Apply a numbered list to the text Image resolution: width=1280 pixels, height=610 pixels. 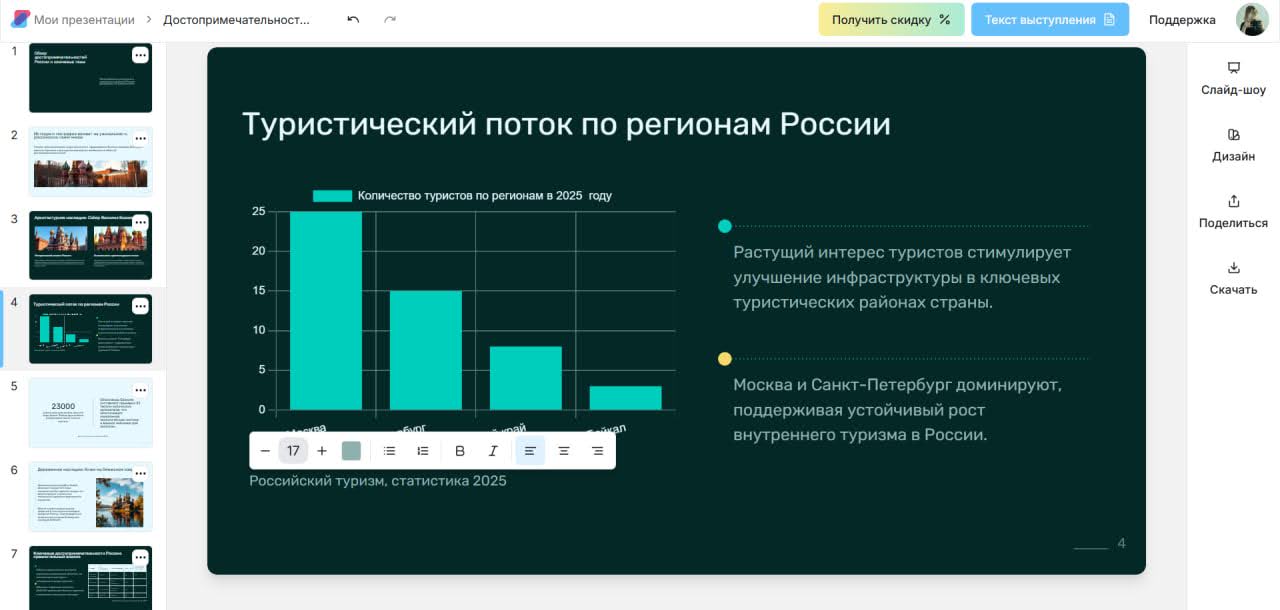[x=422, y=450]
